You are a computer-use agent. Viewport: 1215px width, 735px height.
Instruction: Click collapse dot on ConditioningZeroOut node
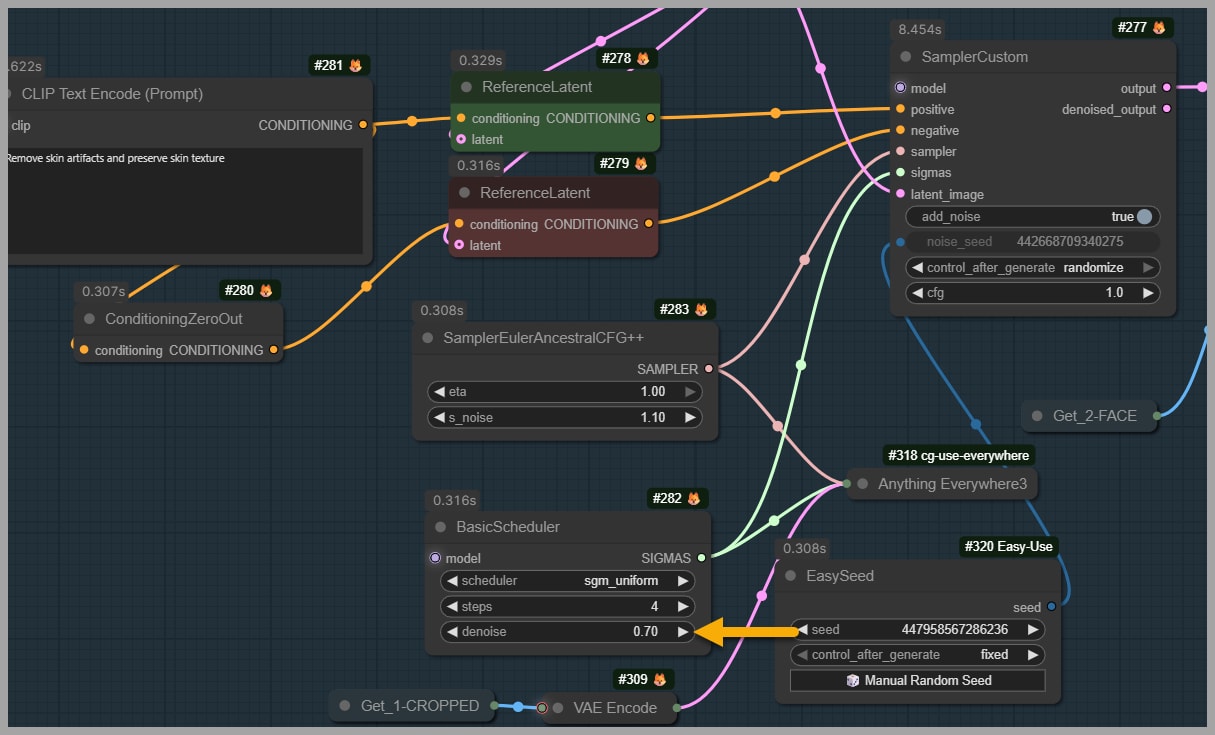point(90,319)
